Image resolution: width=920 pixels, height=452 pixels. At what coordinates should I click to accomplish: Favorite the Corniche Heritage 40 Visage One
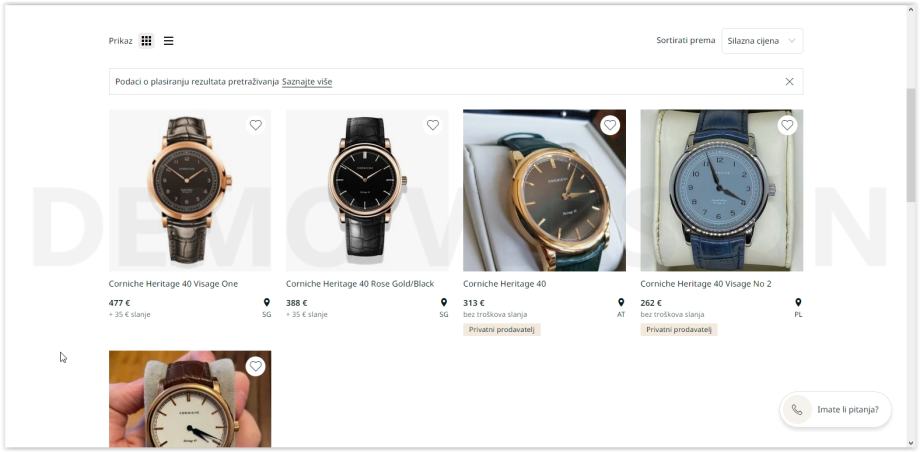click(256, 125)
